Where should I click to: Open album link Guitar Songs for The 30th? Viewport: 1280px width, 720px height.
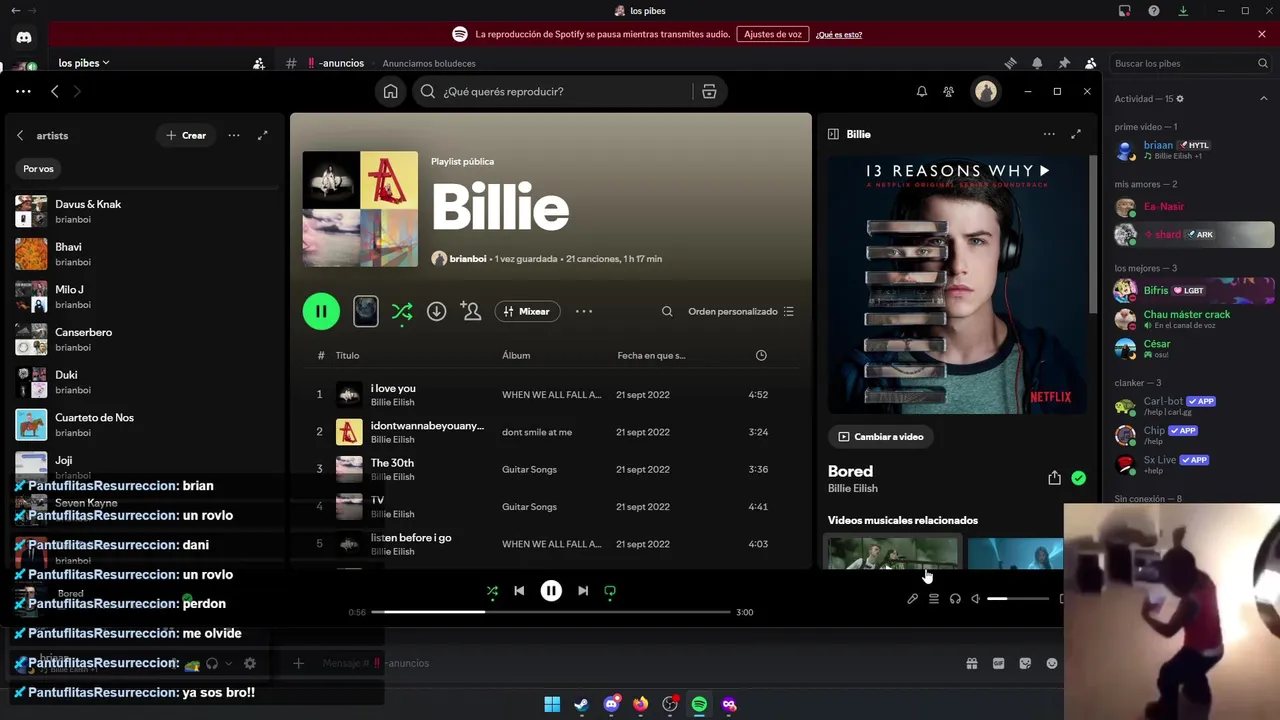[529, 469]
